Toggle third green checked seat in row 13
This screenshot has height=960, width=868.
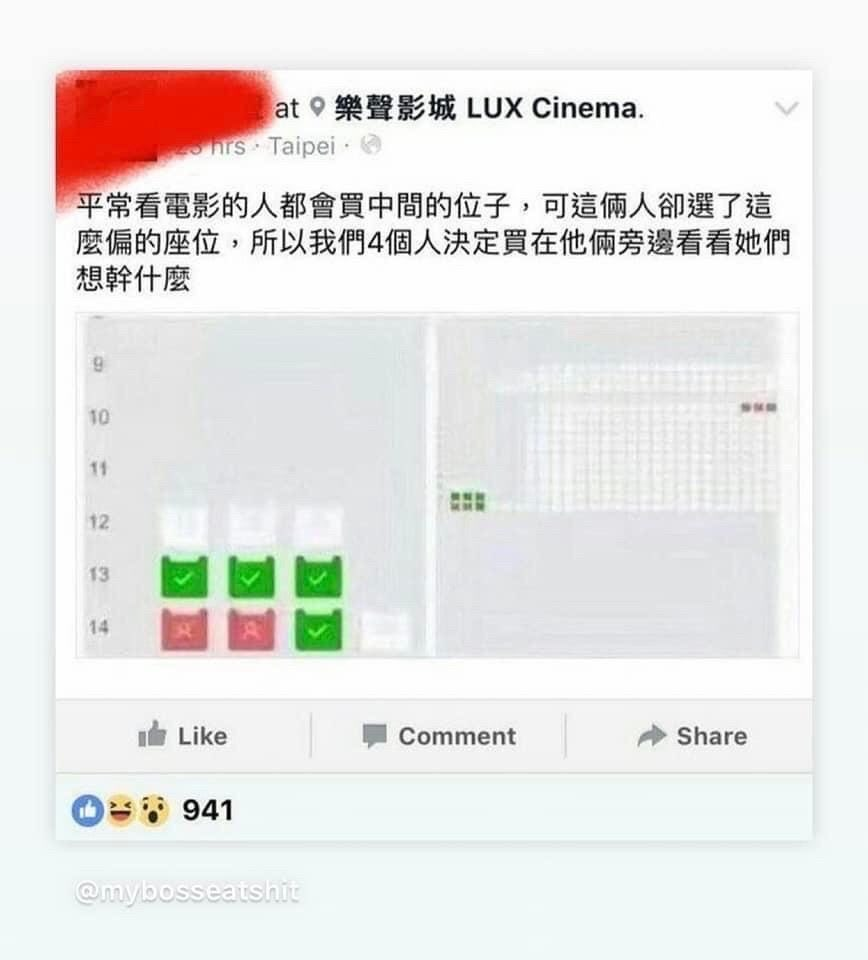[318, 577]
